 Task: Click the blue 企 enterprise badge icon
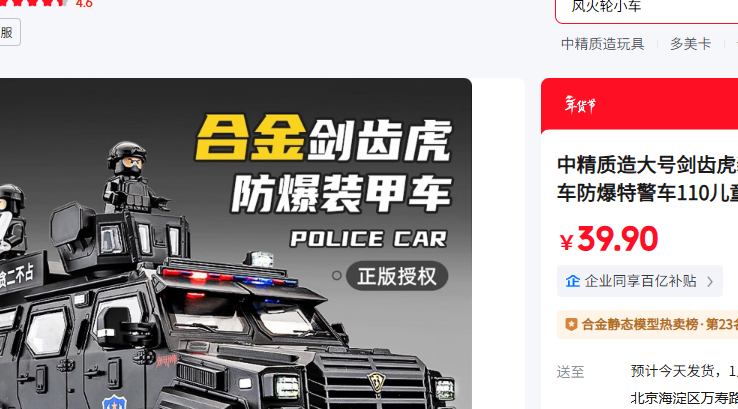tap(572, 281)
